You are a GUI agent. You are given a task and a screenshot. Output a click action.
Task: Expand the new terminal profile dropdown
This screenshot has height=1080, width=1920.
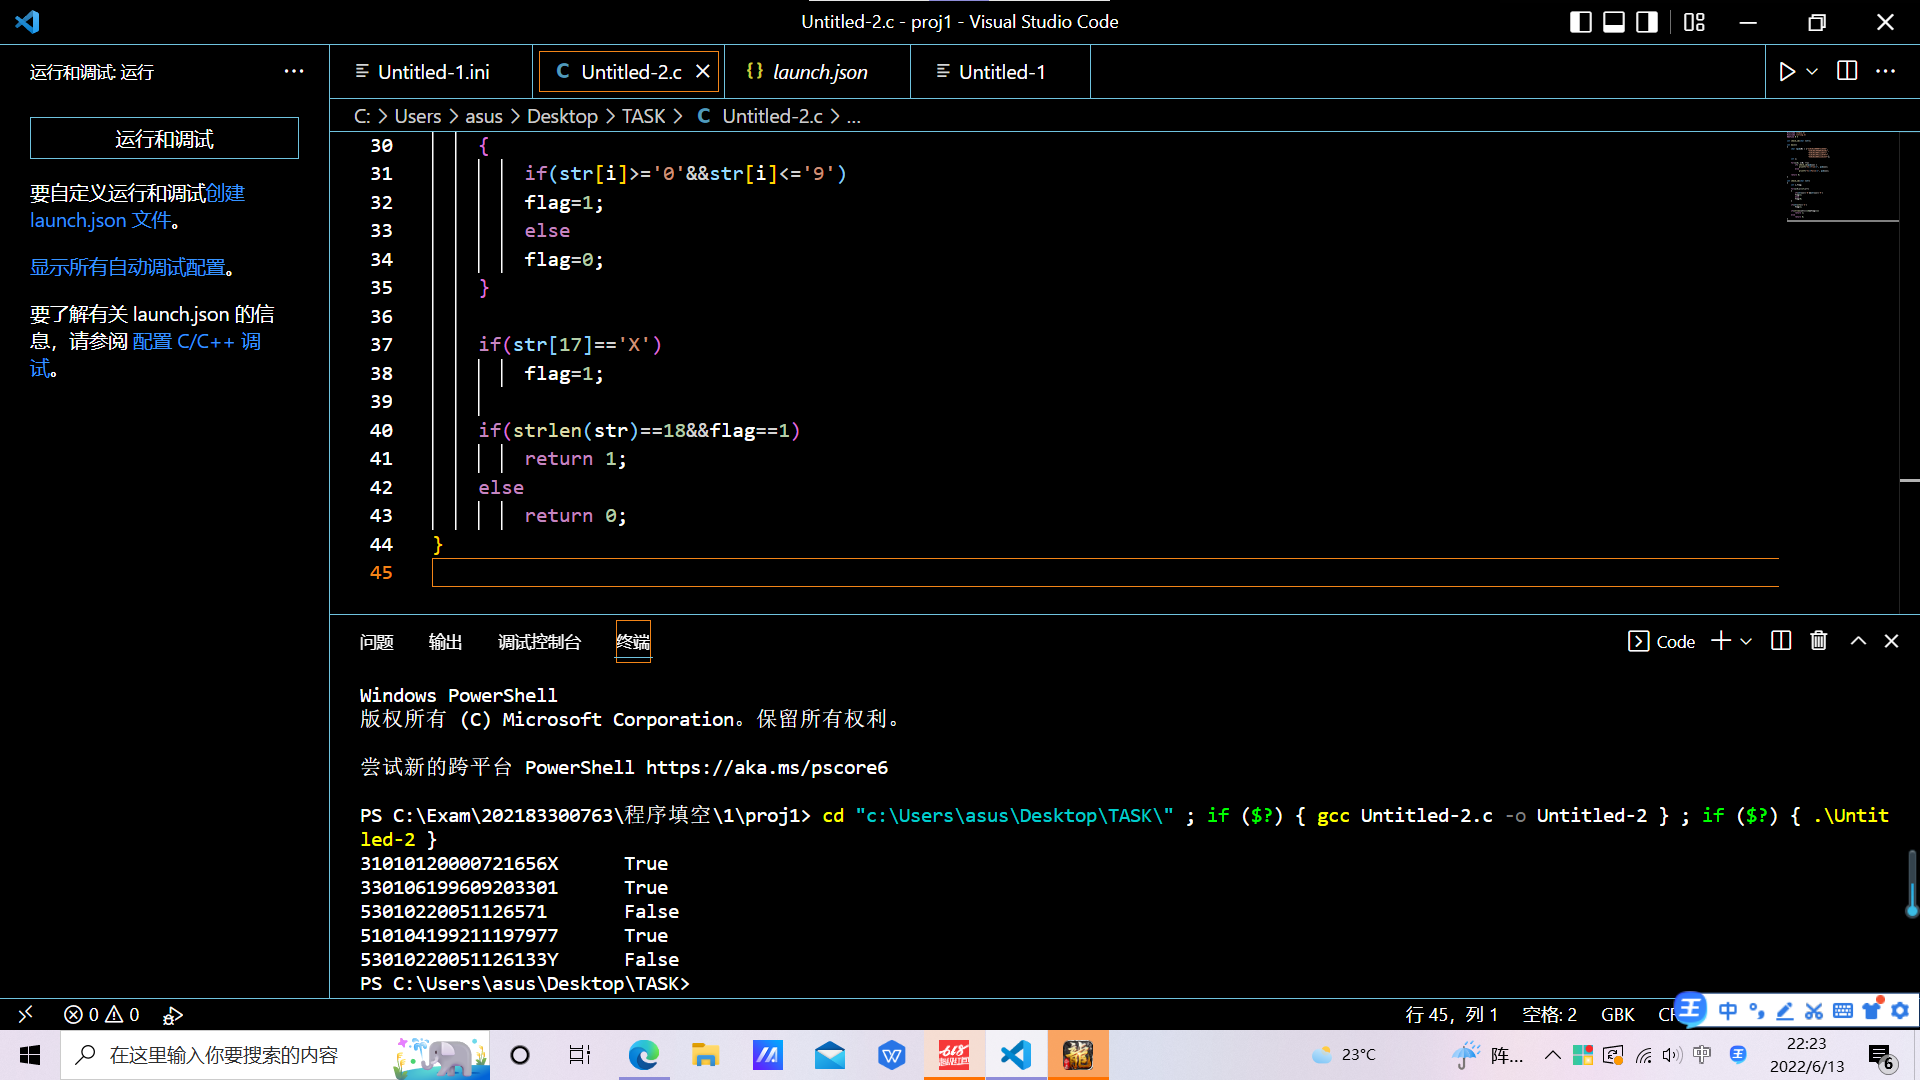point(1746,642)
